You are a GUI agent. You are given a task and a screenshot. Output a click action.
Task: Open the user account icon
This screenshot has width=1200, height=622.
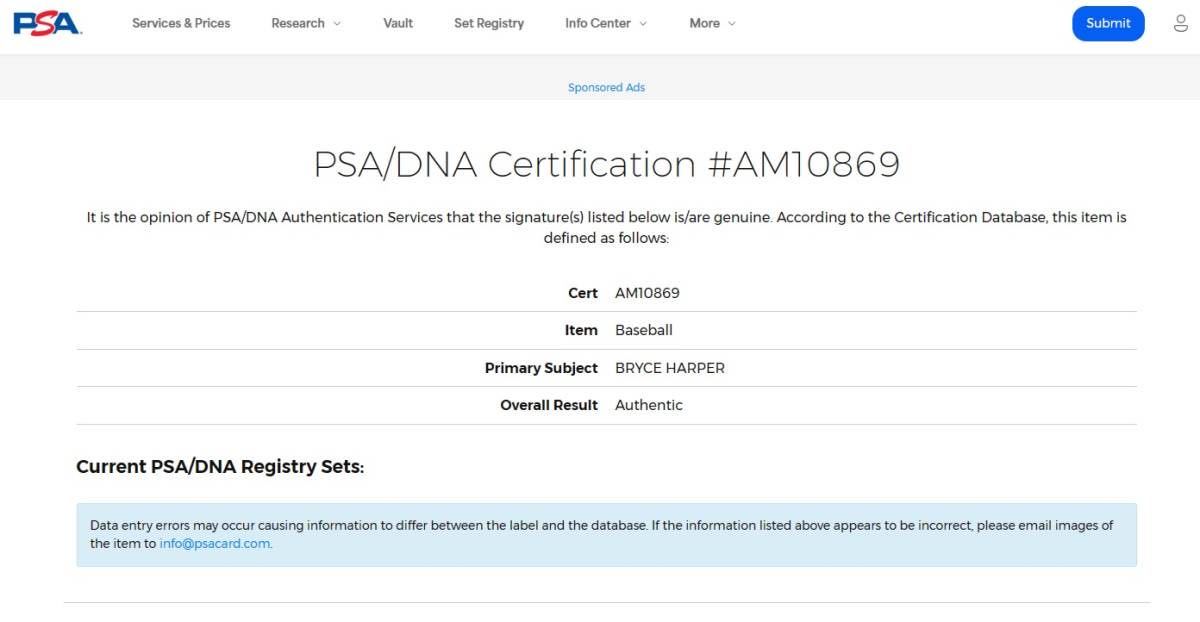coord(1180,23)
